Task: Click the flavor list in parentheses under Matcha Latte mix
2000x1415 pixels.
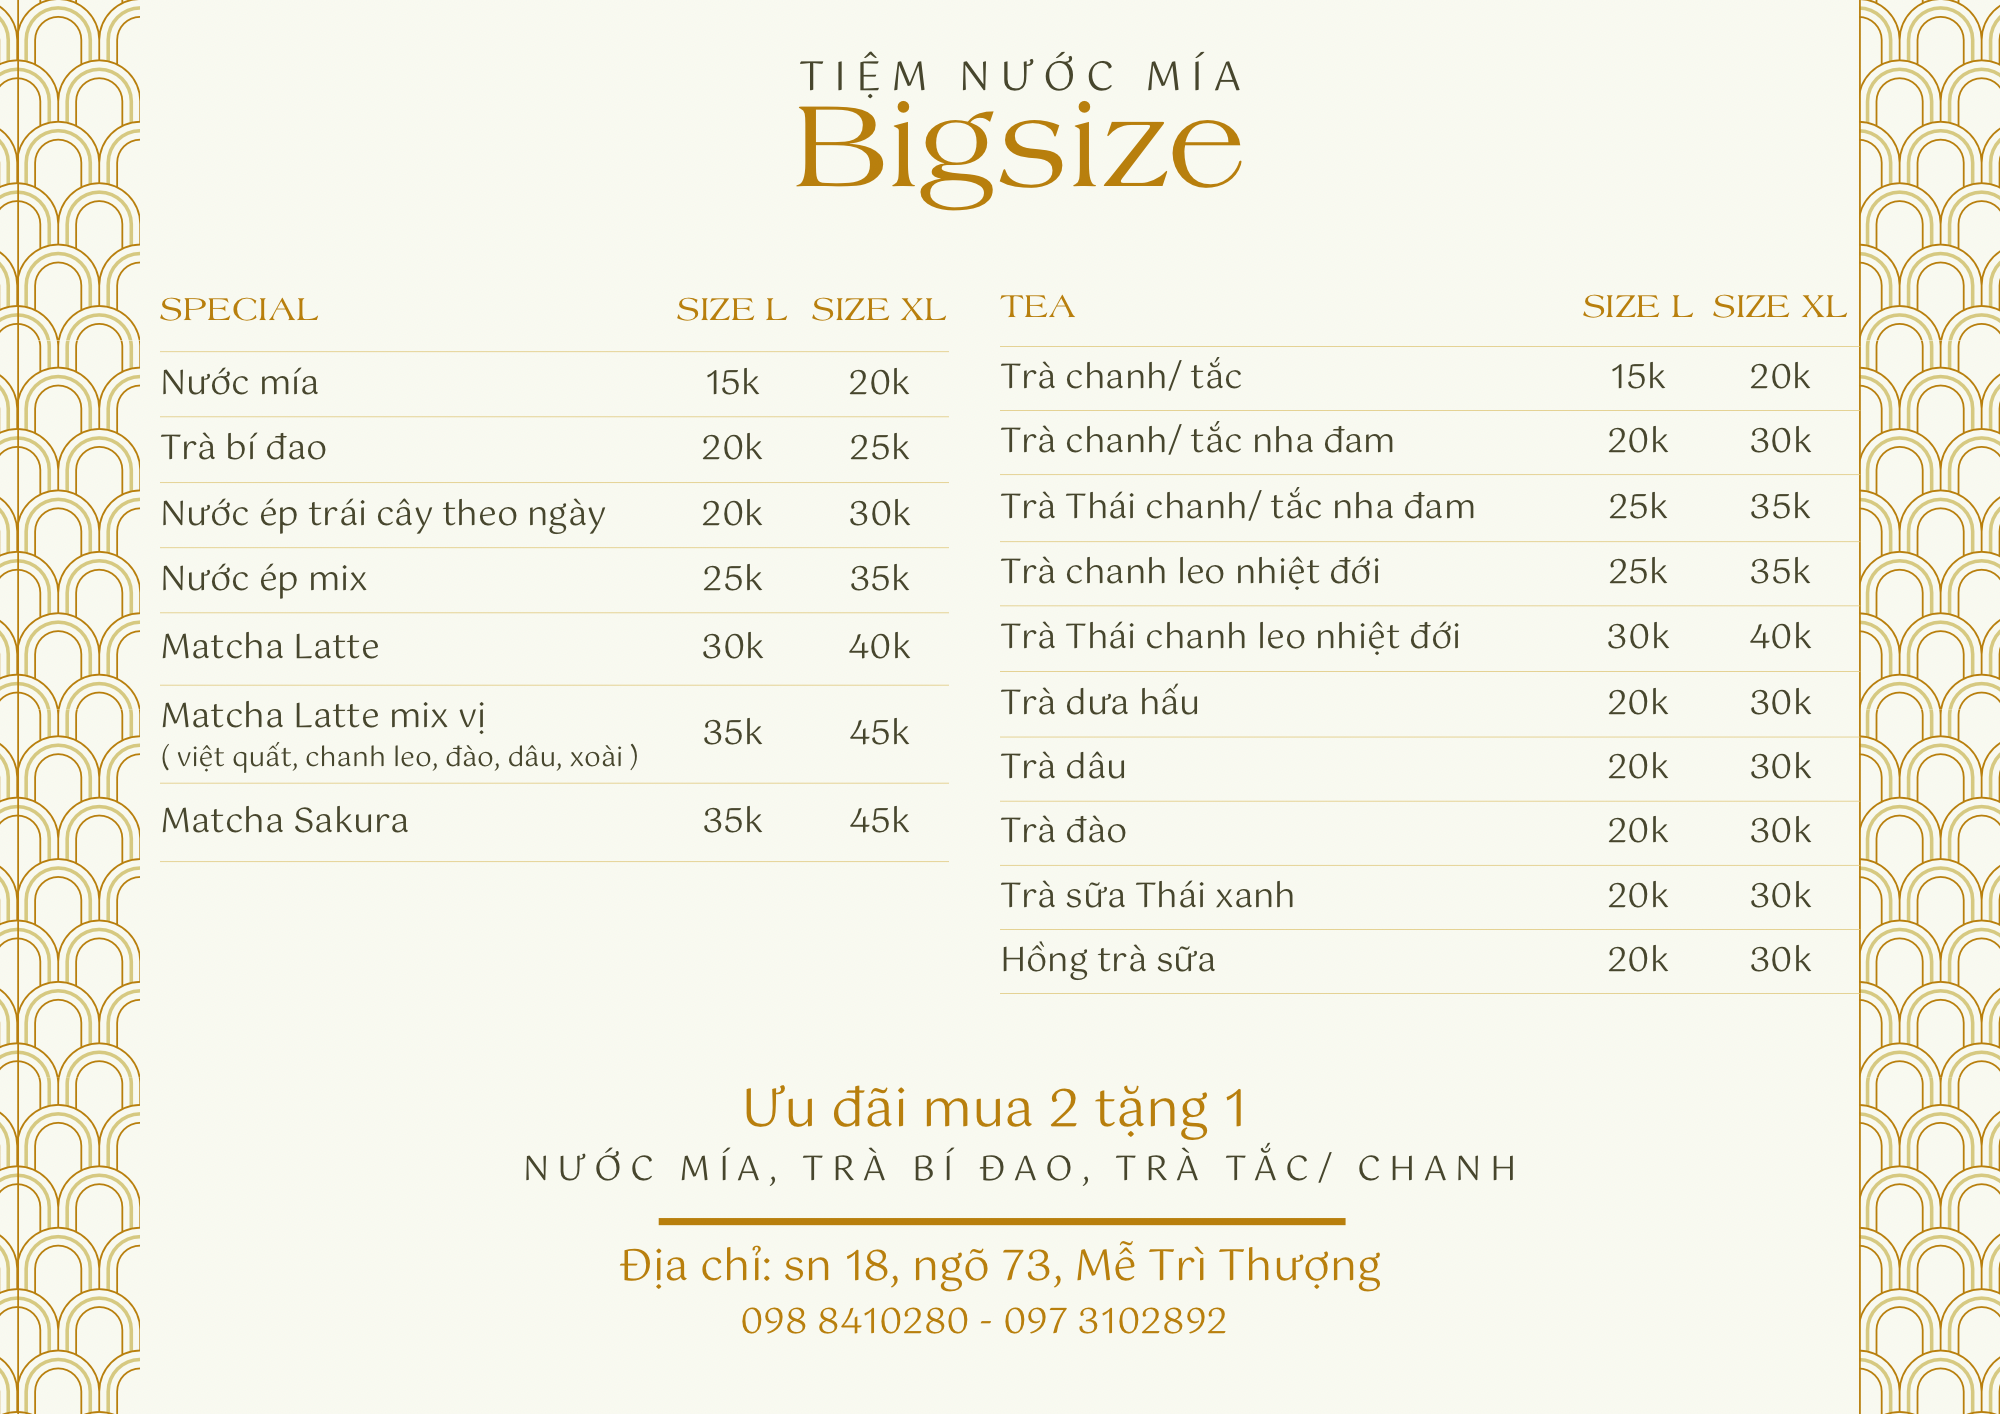Action: pyautogui.click(x=400, y=757)
